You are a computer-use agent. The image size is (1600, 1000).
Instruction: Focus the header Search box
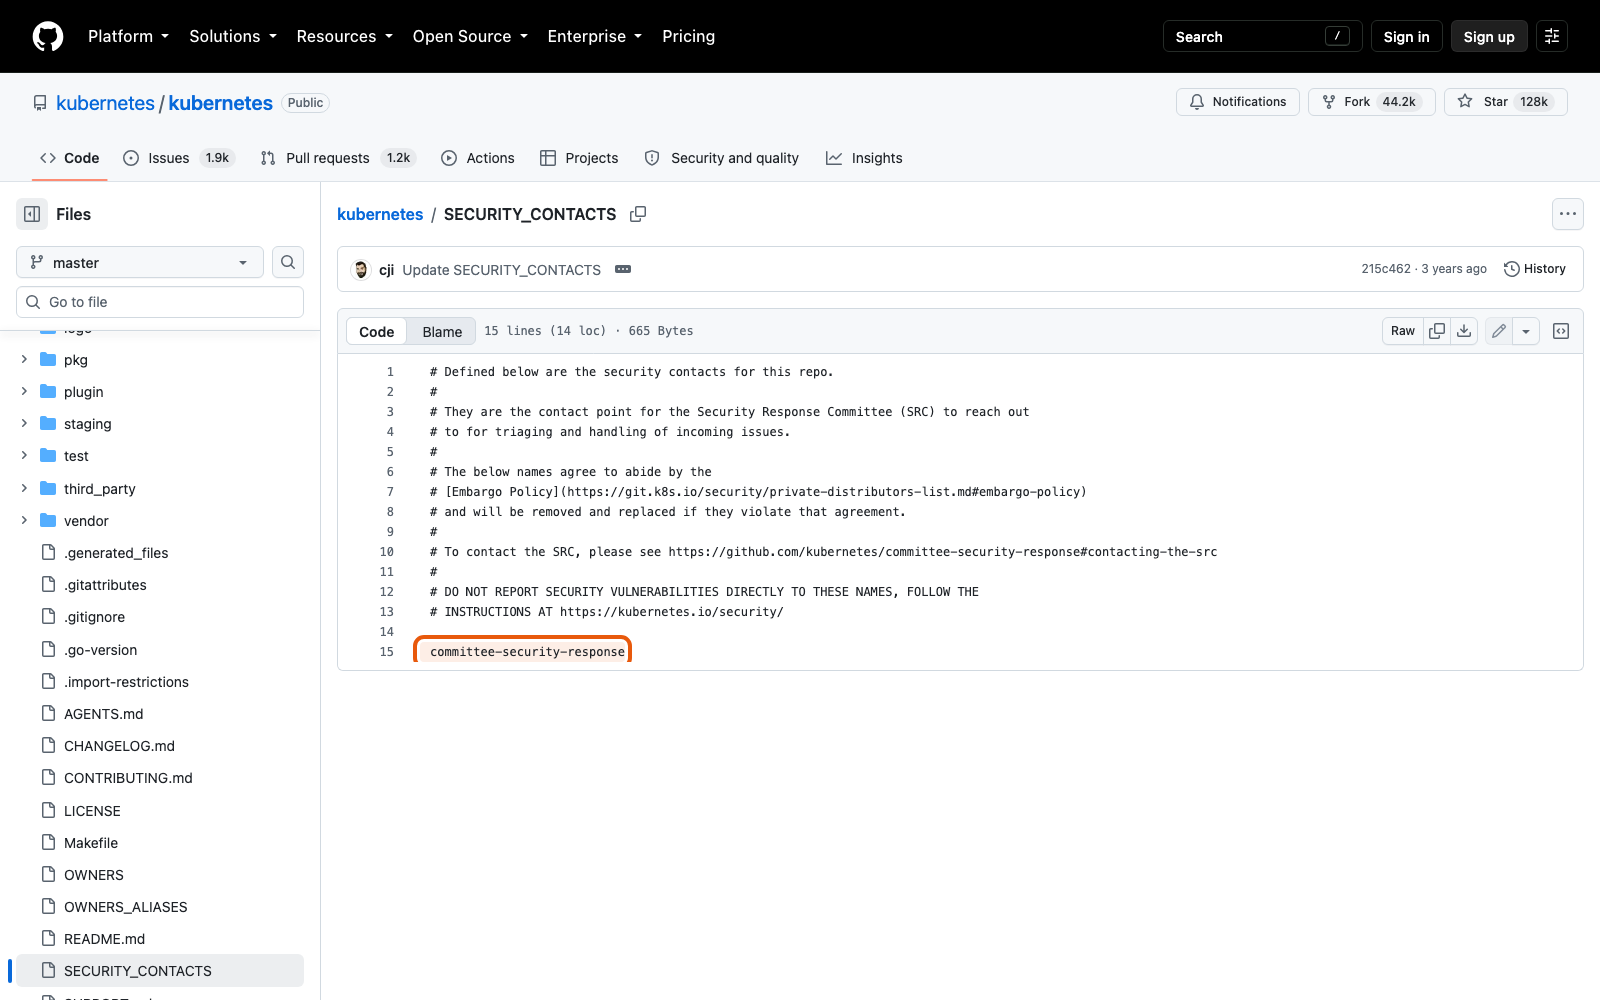pos(1262,36)
